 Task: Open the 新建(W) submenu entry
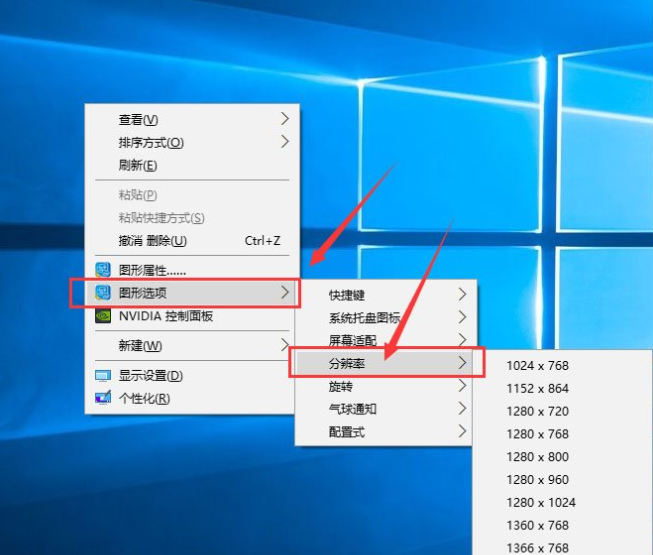(x=192, y=345)
